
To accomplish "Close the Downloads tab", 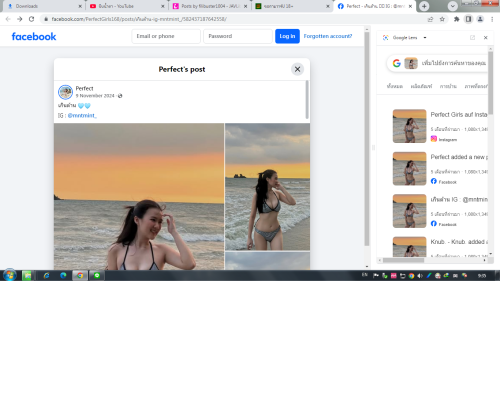I will [80, 6].
